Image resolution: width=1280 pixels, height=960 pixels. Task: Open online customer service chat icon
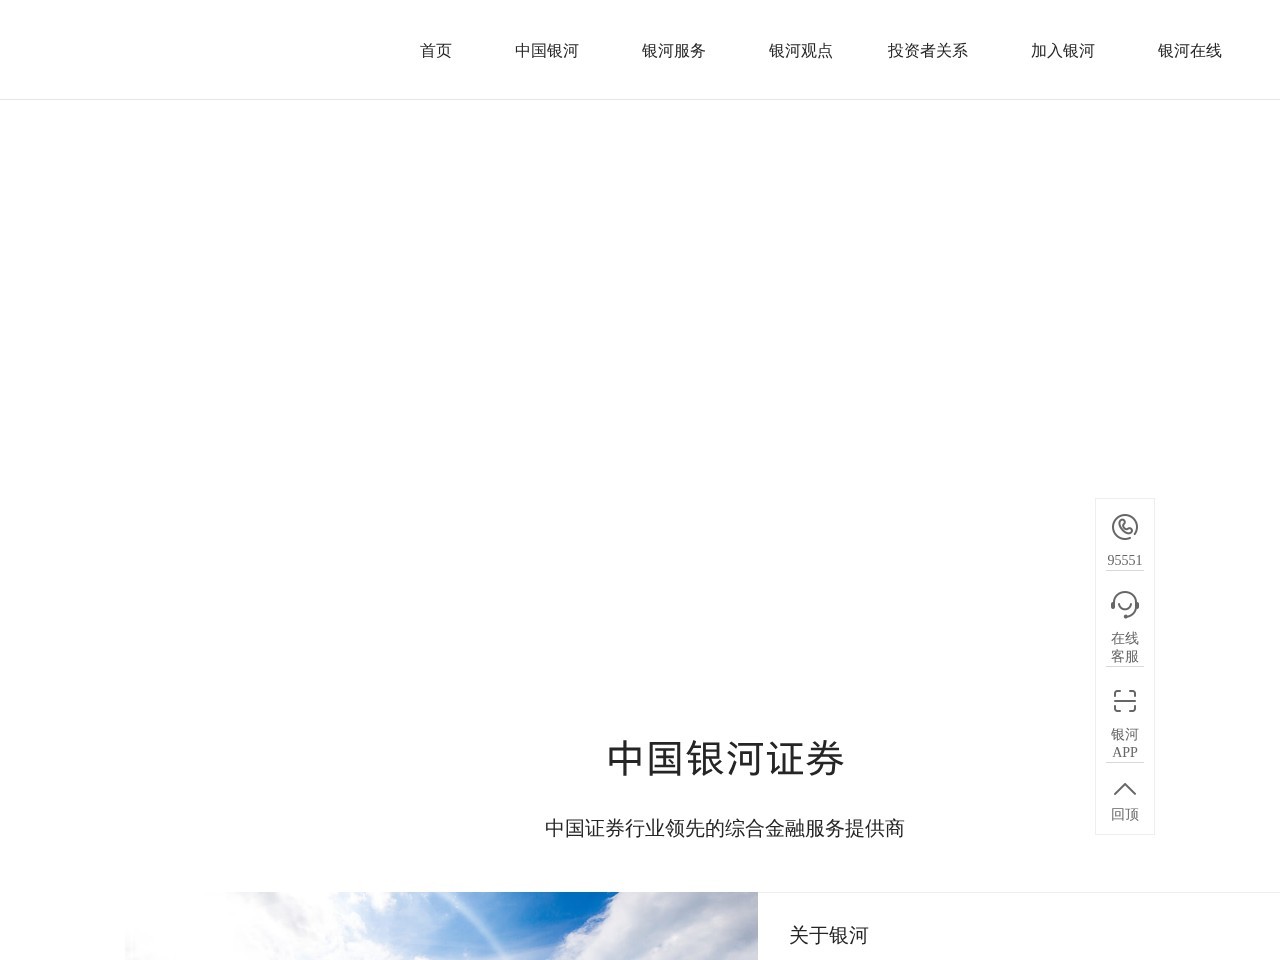[x=1125, y=604]
